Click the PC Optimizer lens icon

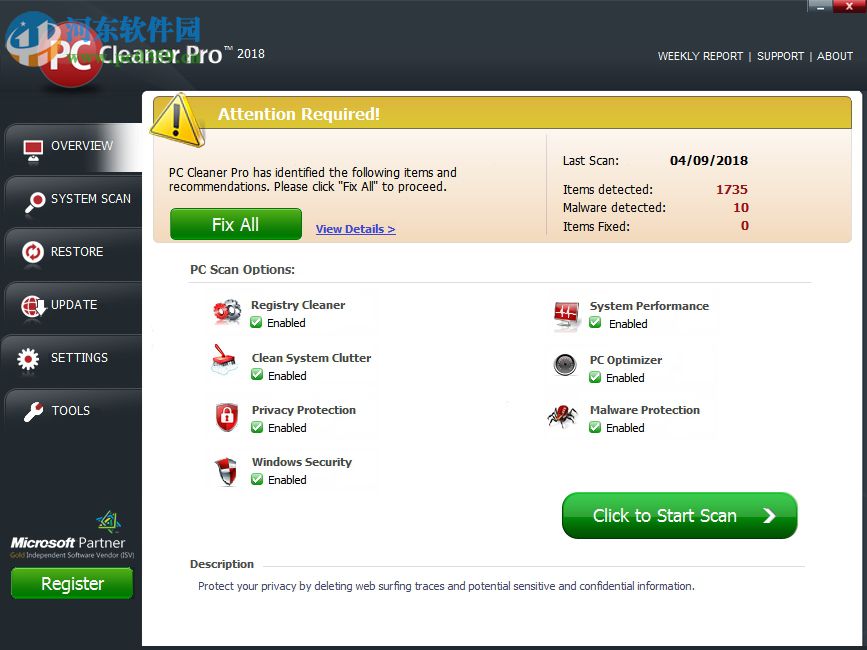click(x=565, y=365)
